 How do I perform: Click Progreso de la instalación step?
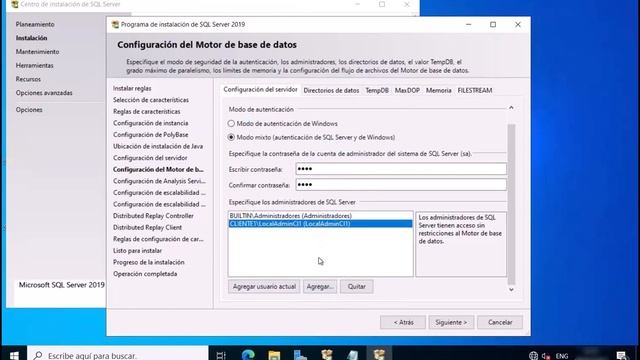coord(149,262)
